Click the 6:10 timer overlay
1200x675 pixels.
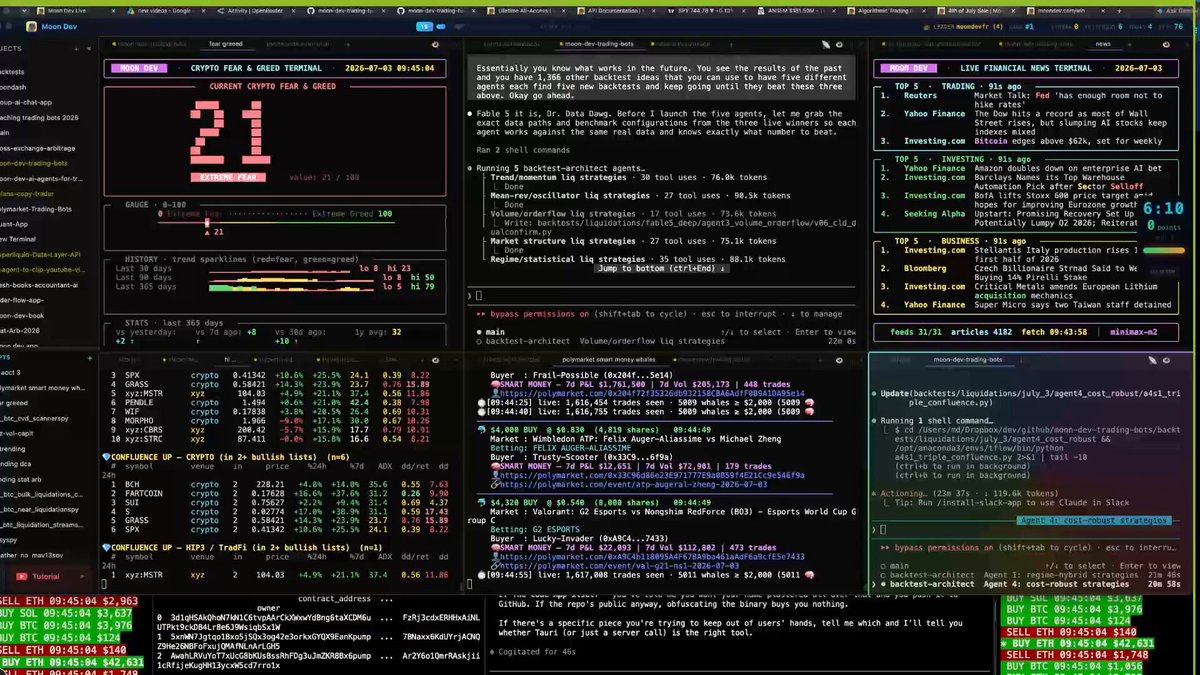click(1163, 209)
